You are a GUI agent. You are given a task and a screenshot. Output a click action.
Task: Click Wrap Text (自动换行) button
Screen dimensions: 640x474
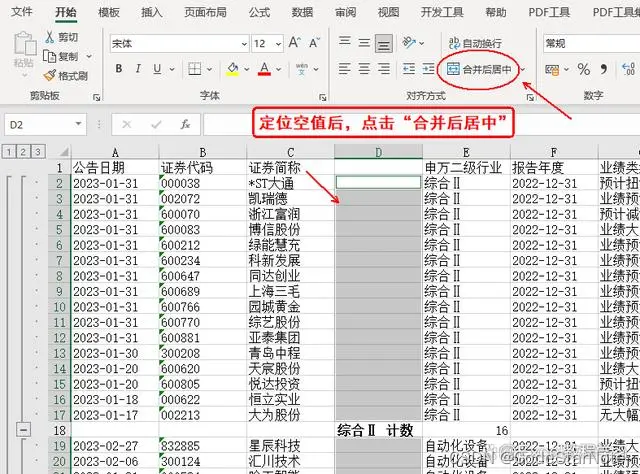pyautogui.click(x=475, y=43)
